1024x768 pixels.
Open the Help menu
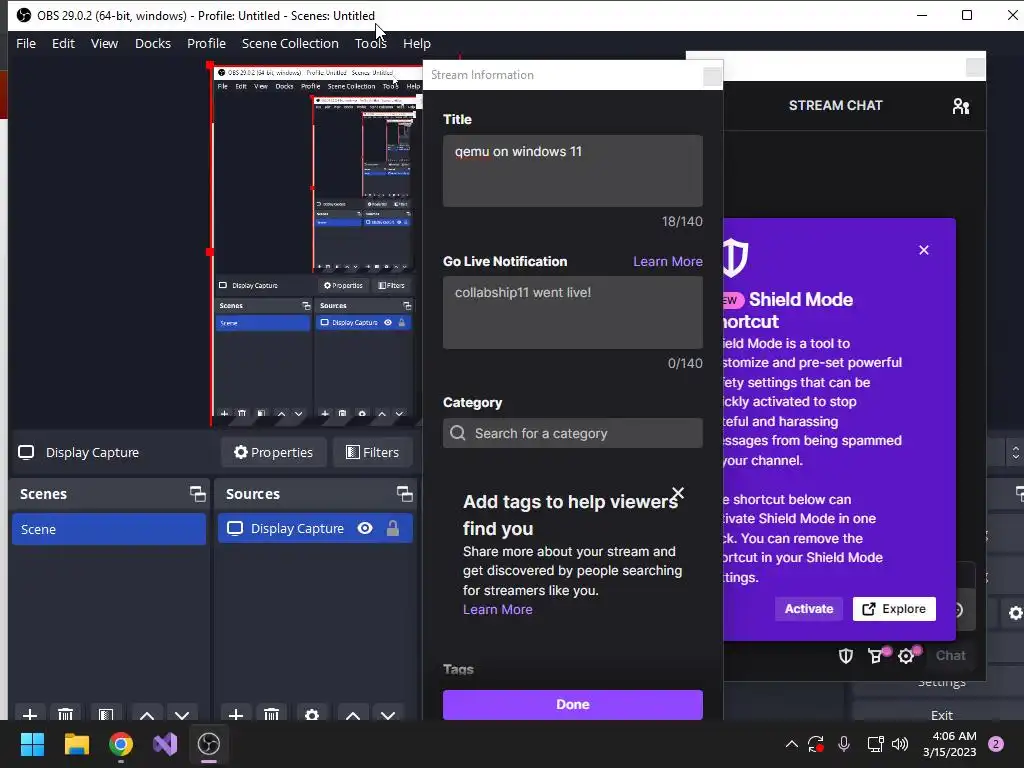[417, 44]
